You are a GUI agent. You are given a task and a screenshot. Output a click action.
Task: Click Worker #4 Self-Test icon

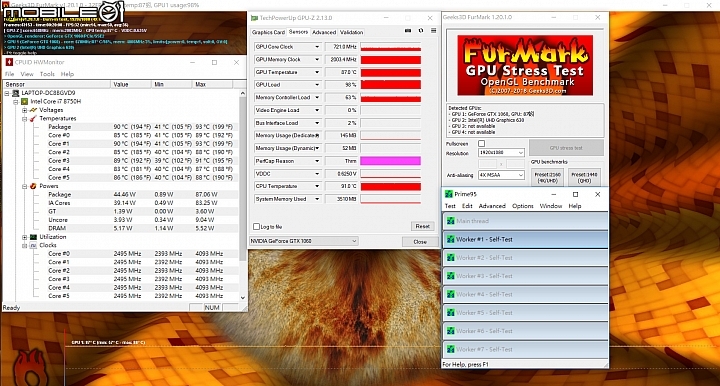pos(450,294)
